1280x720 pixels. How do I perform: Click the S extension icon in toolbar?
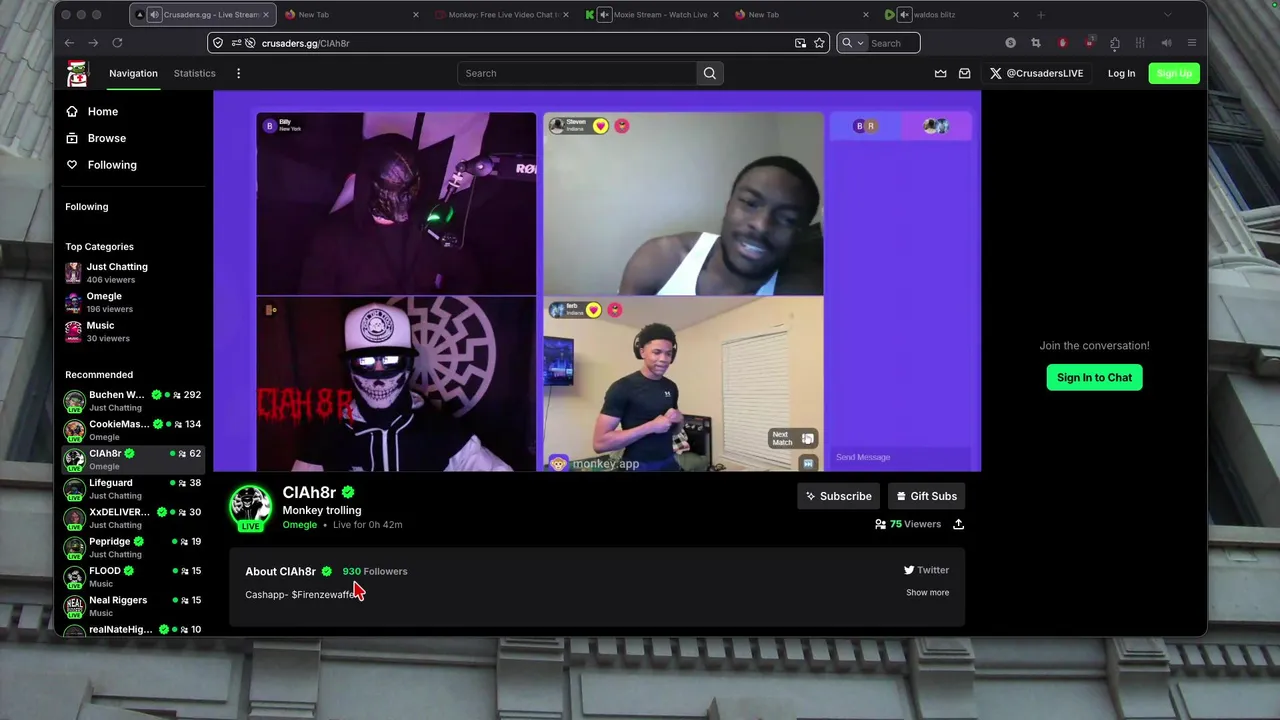1010,43
